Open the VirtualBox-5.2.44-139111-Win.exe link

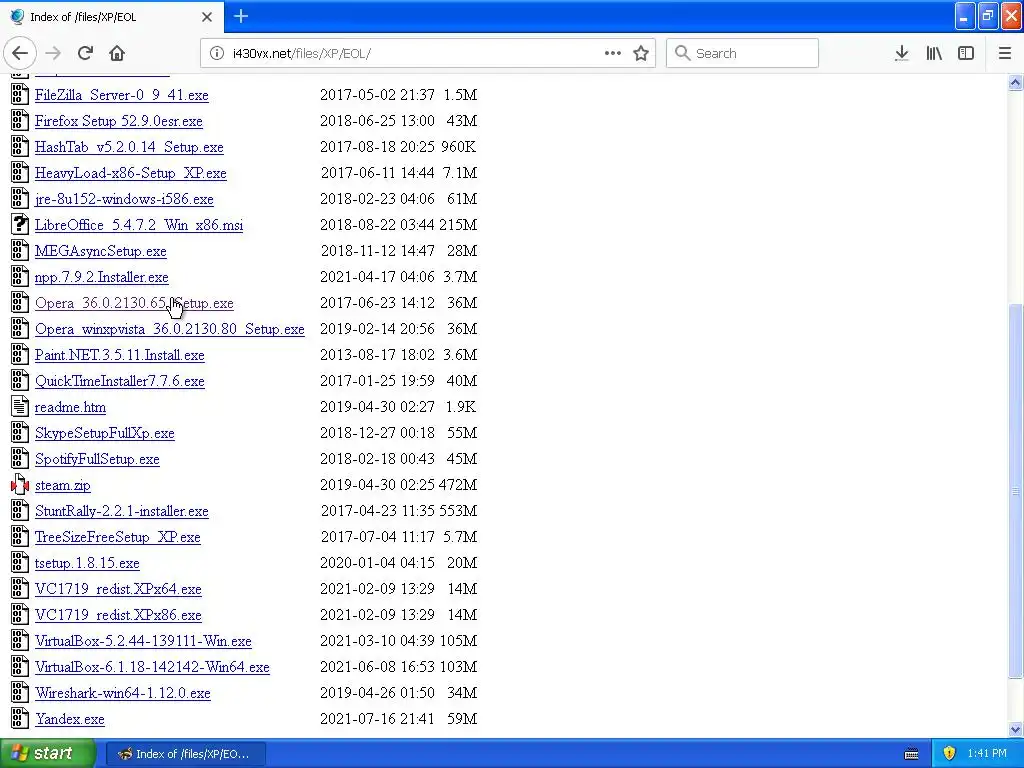(x=143, y=641)
